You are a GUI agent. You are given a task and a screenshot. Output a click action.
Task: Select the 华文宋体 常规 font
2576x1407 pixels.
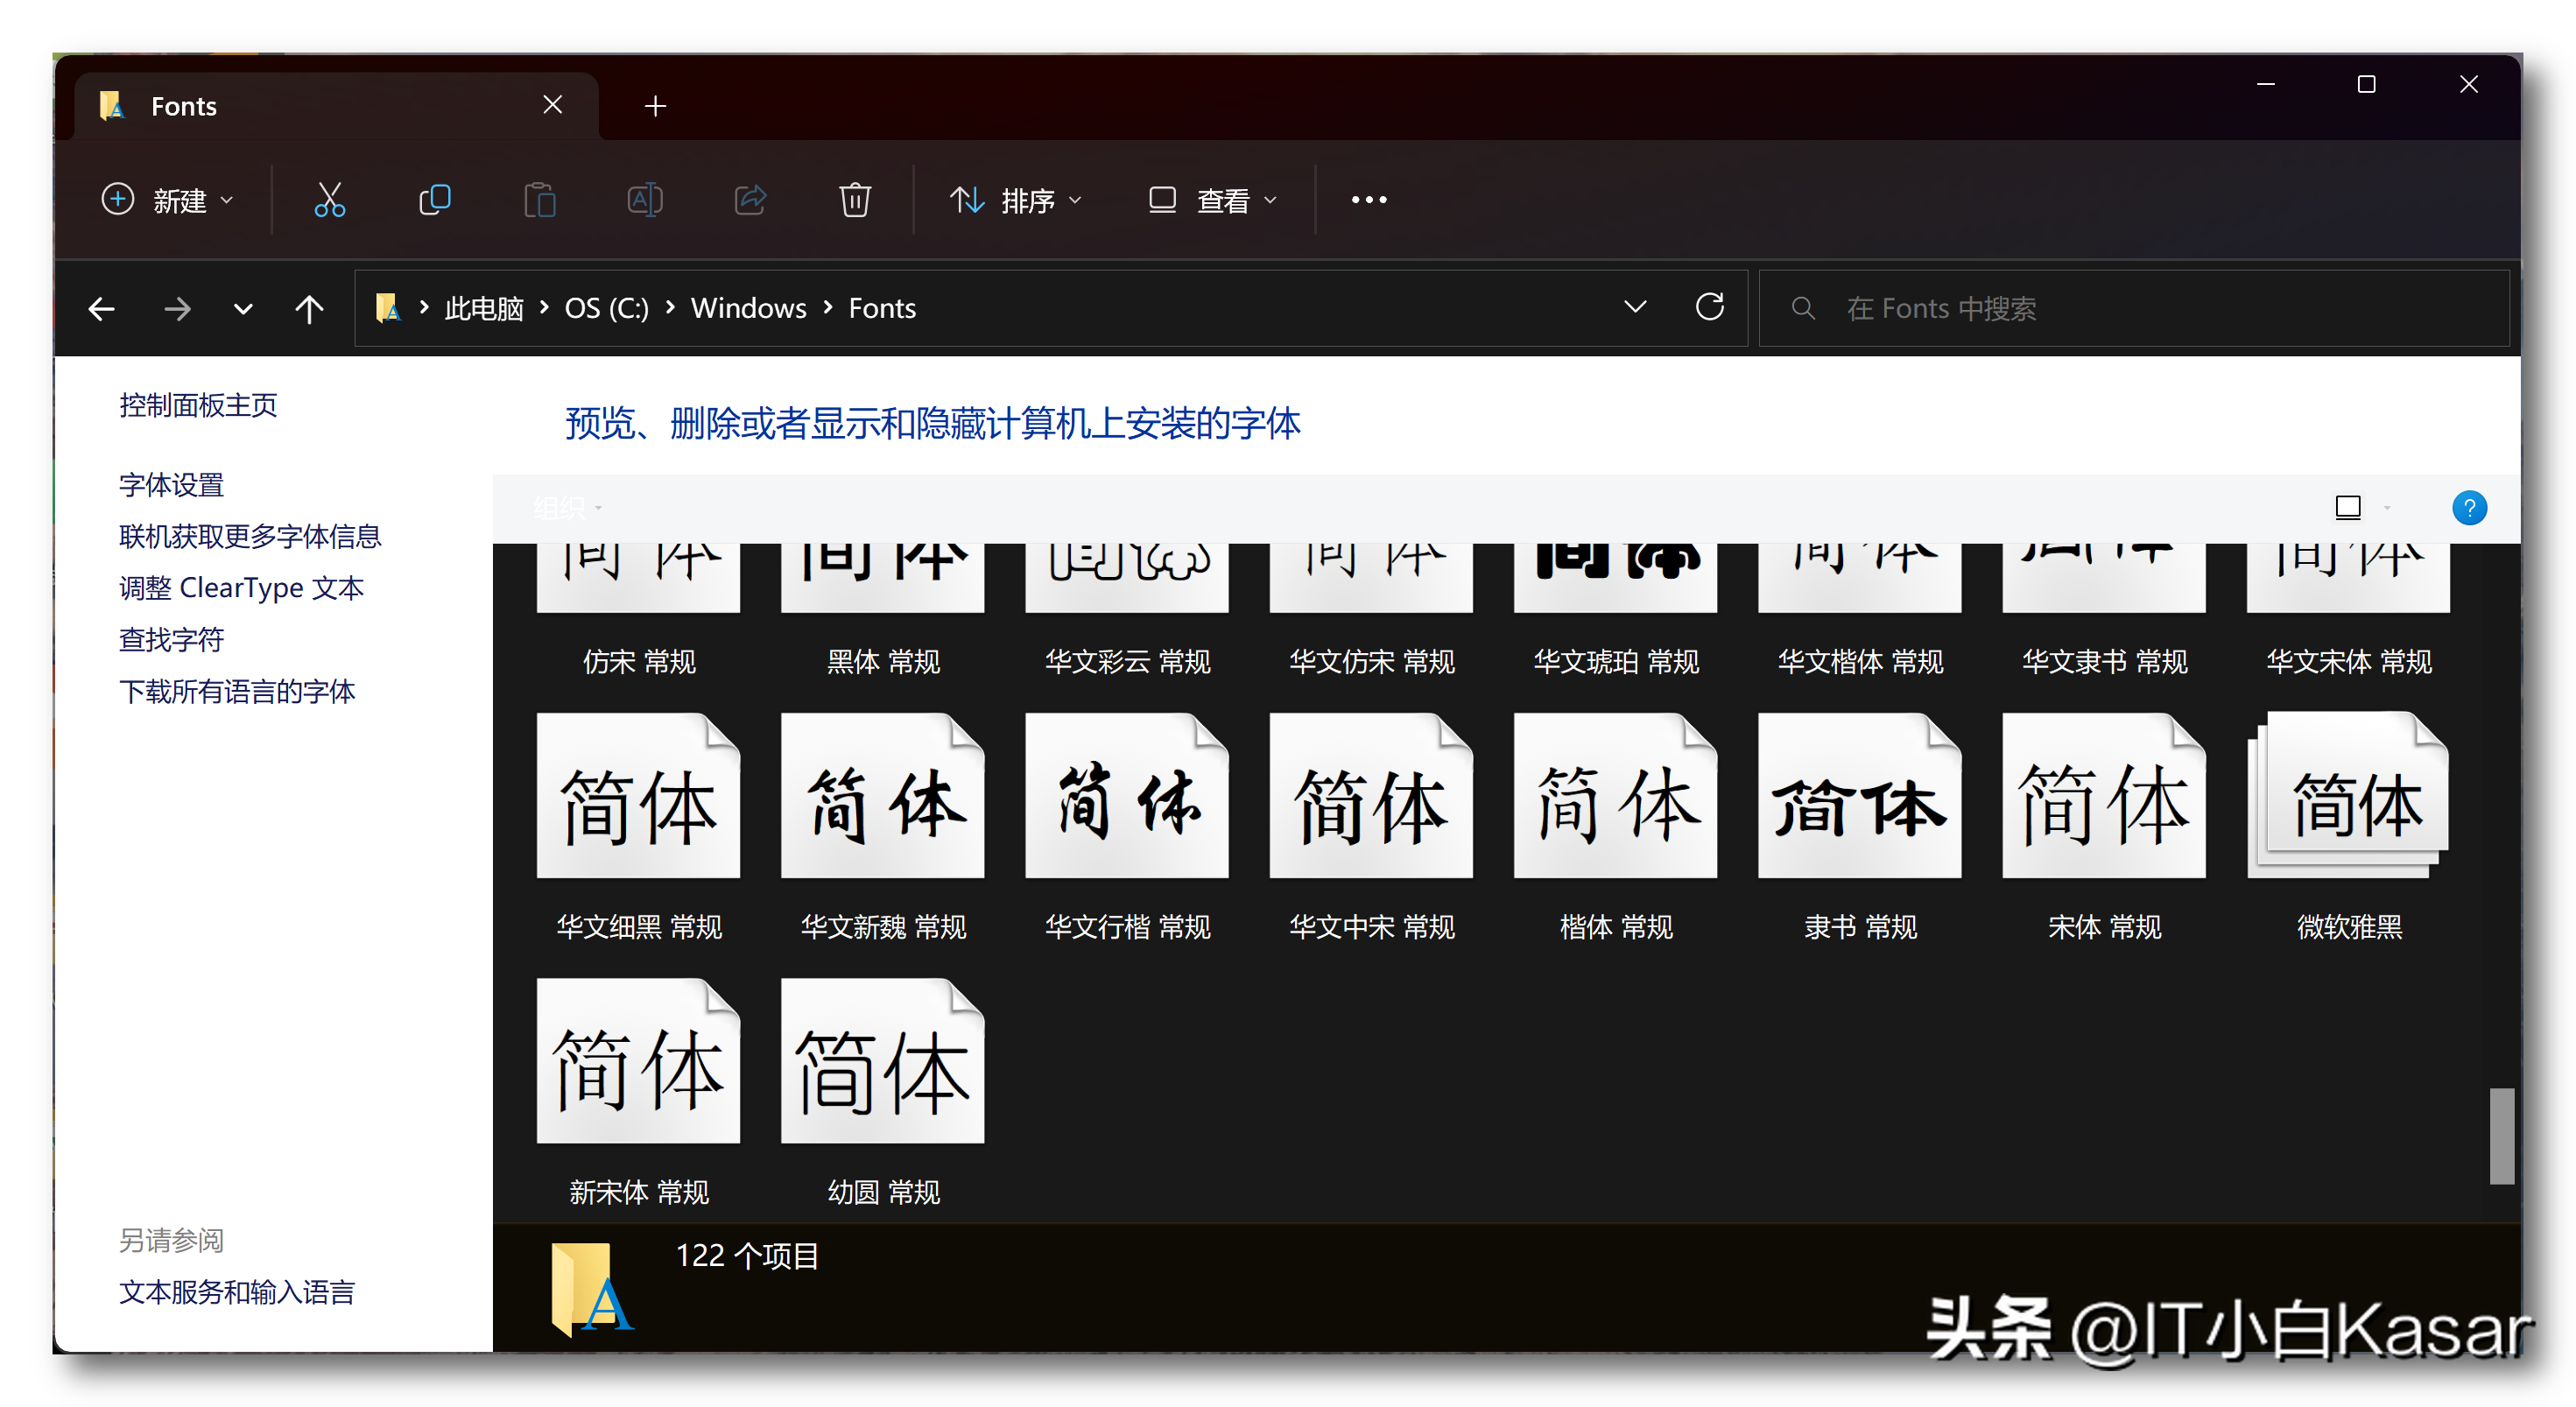2348,612
